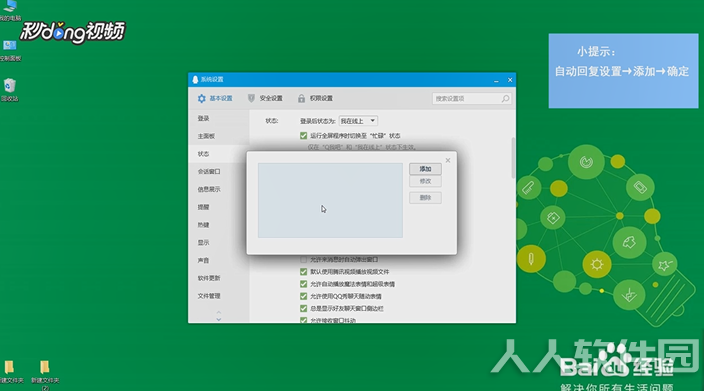The image size is (704, 391).
Task: Click the 删除 button in the dialog
Action: coord(425,198)
